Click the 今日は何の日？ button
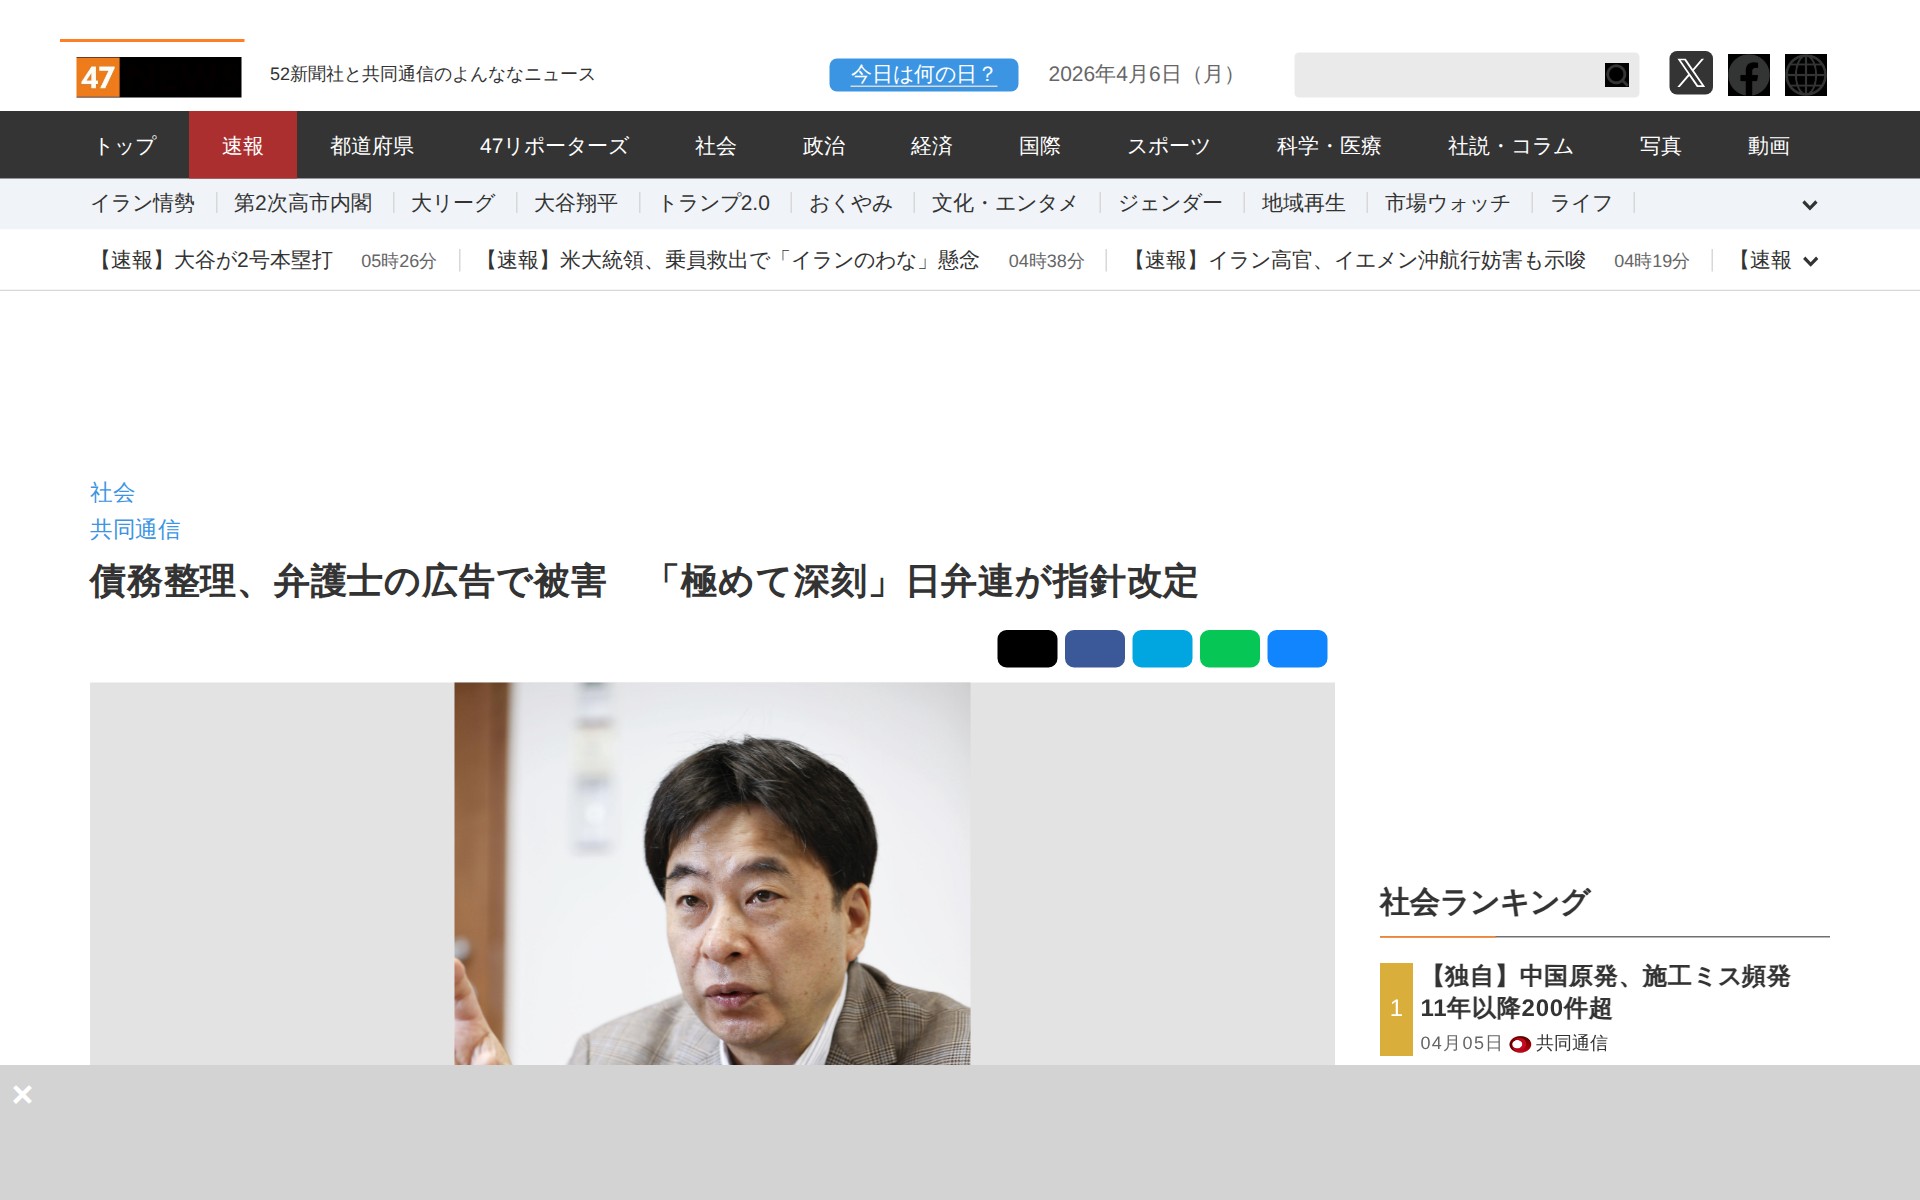This screenshot has height=1200, width=1920. pyautogui.click(x=922, y=74)
